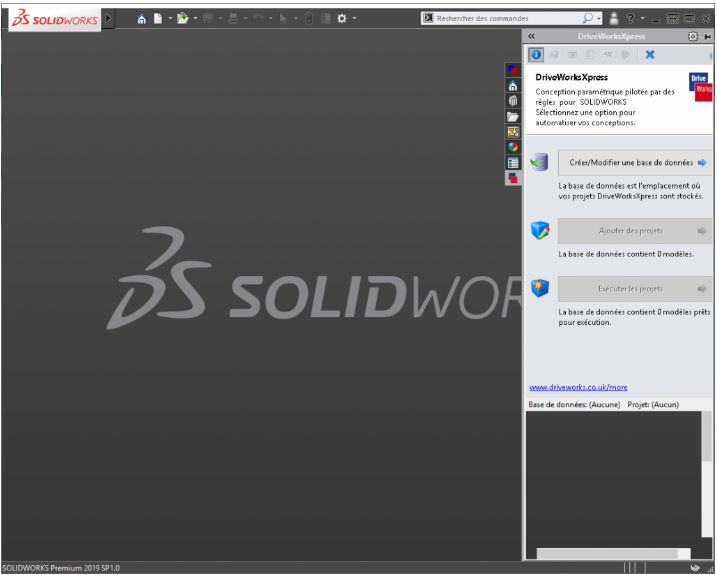717x575 pixels.
Task: Click the magnifier icon in the search box
Action: point(588,18)
